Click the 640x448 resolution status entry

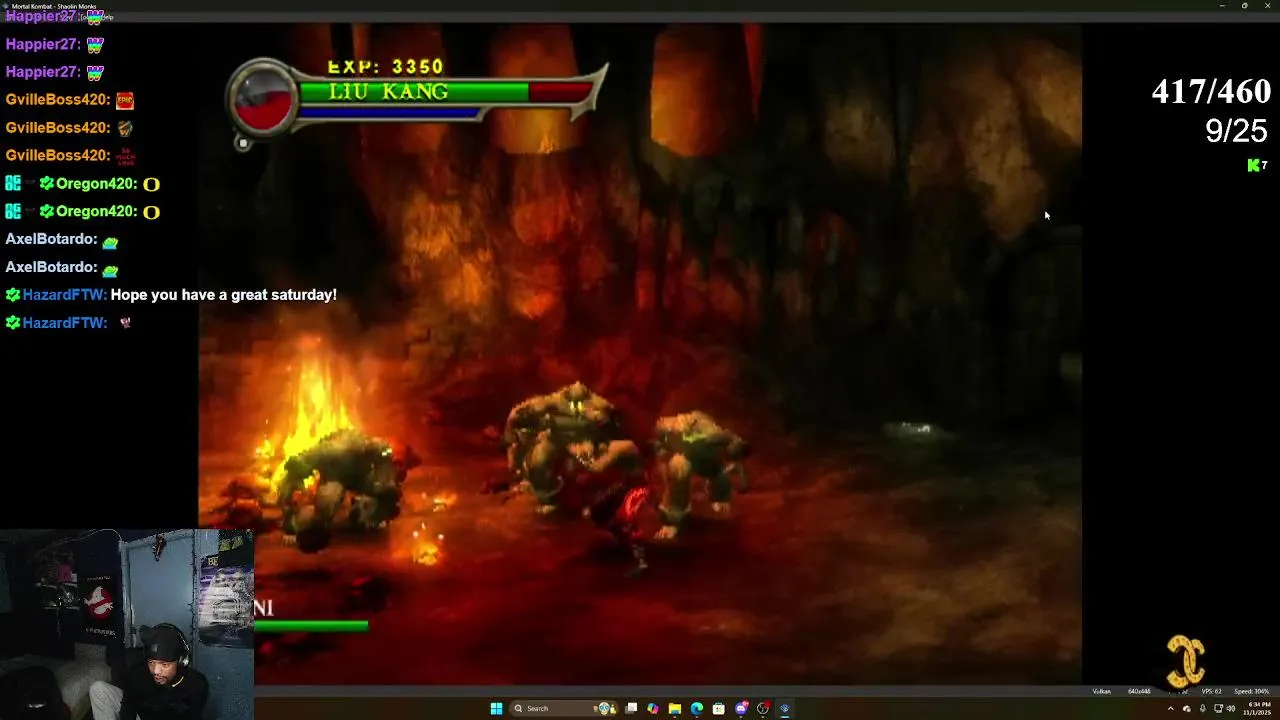coord(1139,691)
